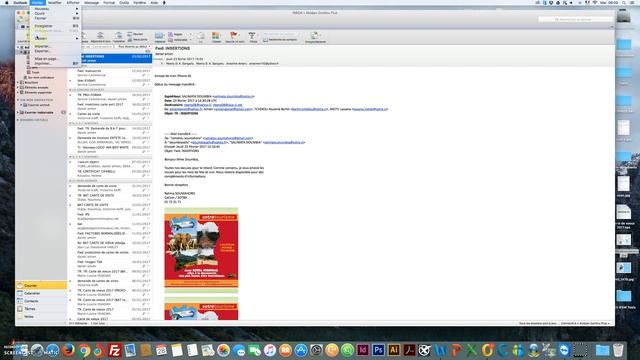The height and width of the screenshot is (360, 640).
Task: Click the Classer categories icon
Action: 216,38
